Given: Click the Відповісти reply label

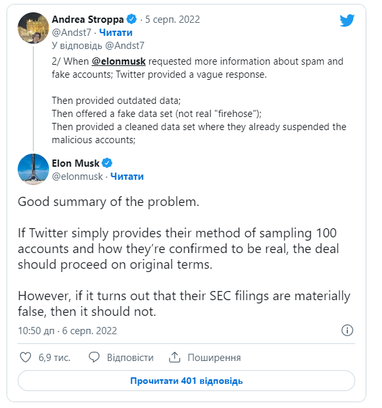Looking at the screenshot, I should tap(130, 358).
